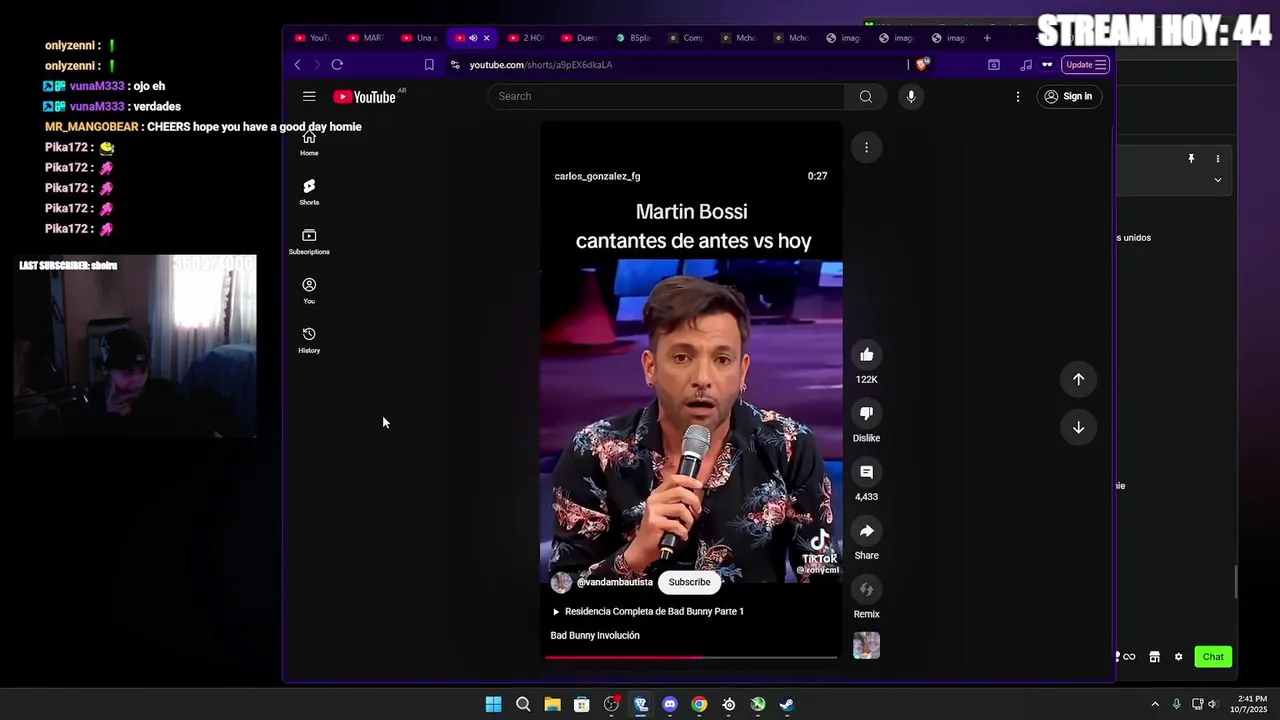Switch to the first YouTube tab
This screenshot has width=1280, height=720.
311,38
